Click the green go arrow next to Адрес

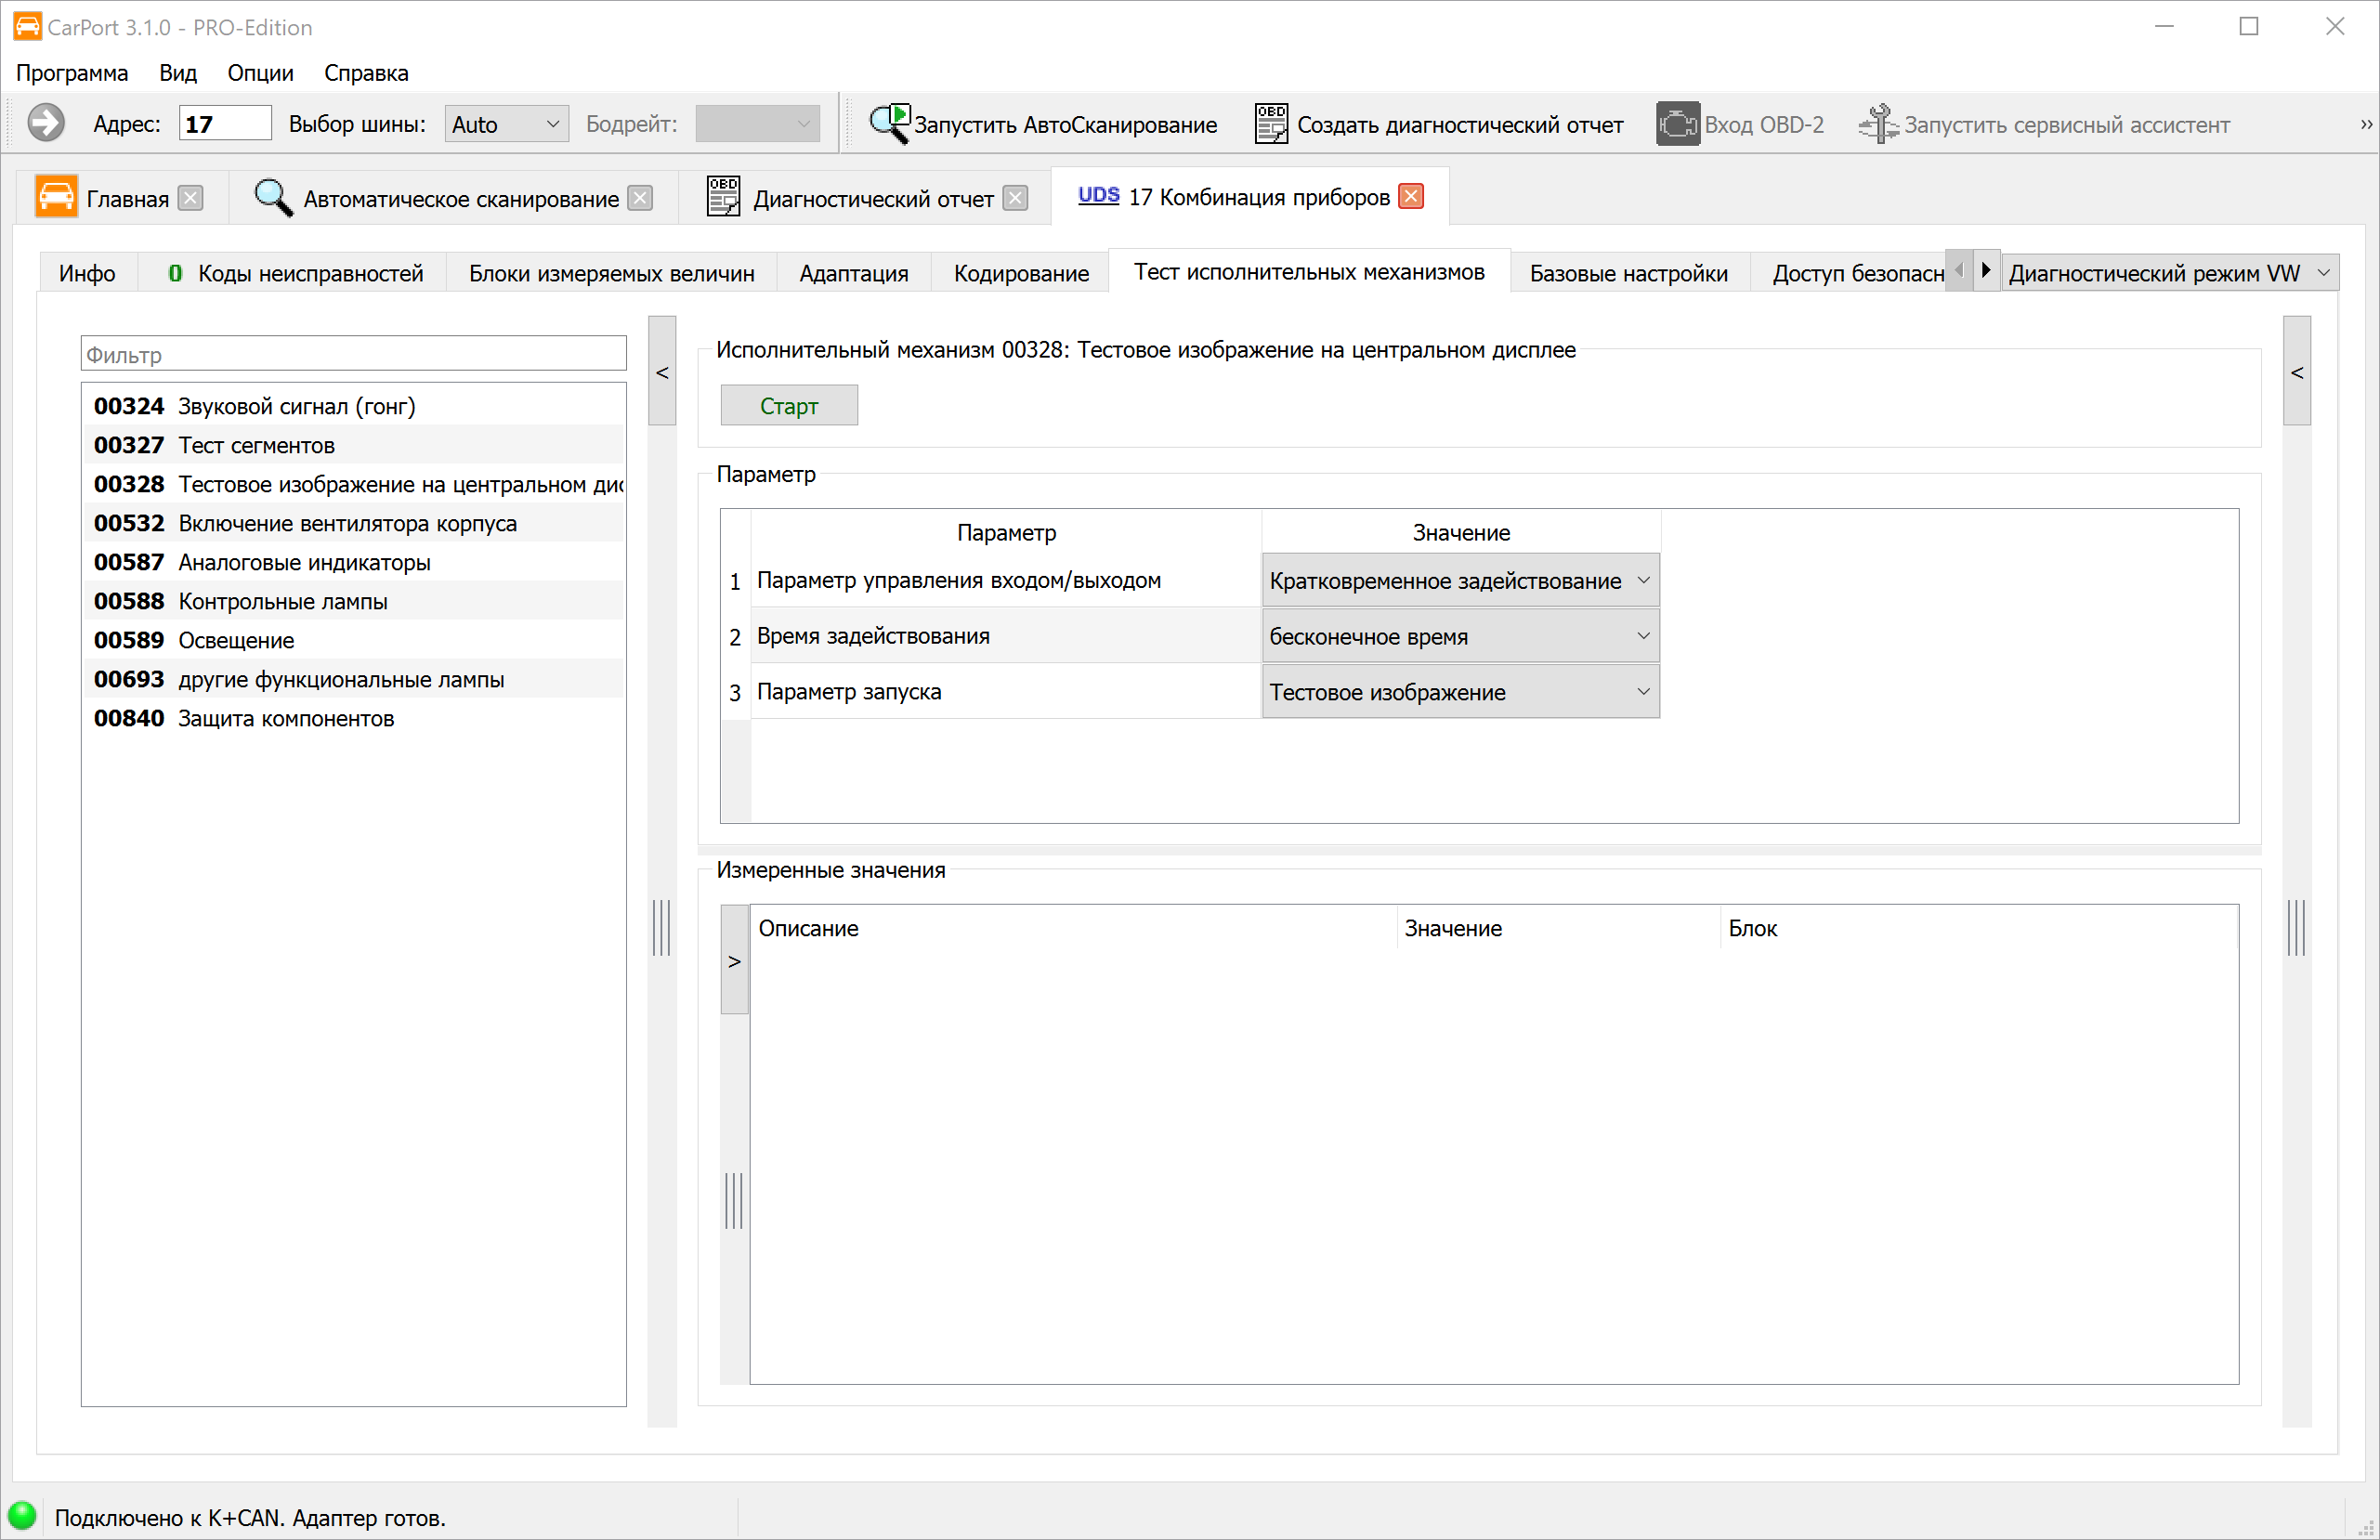tap(45, 123)
